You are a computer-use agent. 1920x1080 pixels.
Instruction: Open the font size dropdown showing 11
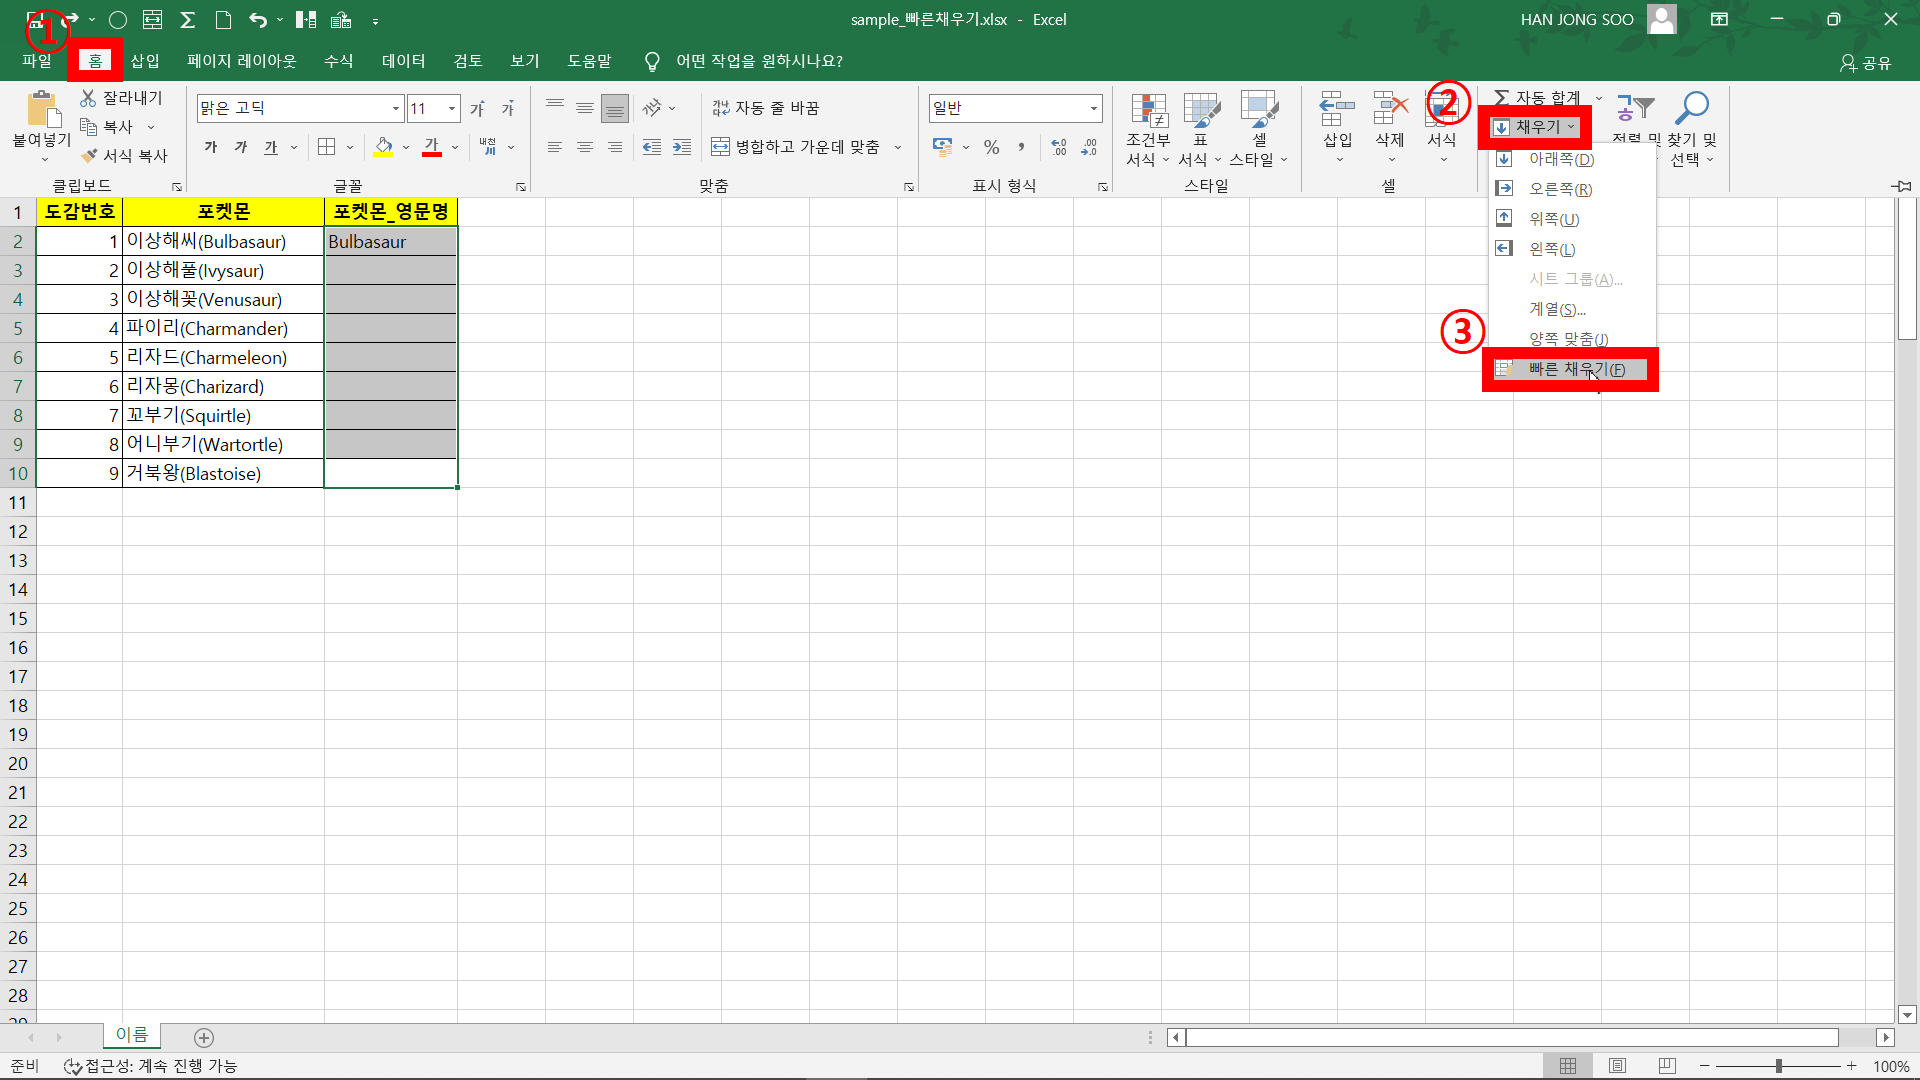click(452, 108)
